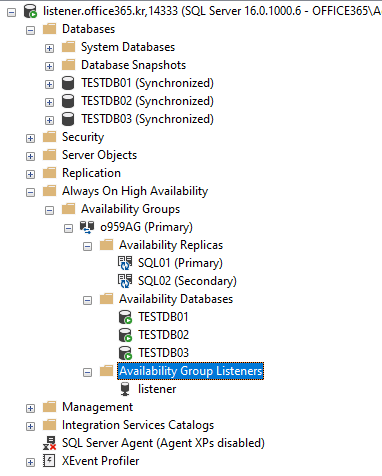The image size is (382, 476).
Task: Expand the XEvent Profiler node
Action: (30, 463)
